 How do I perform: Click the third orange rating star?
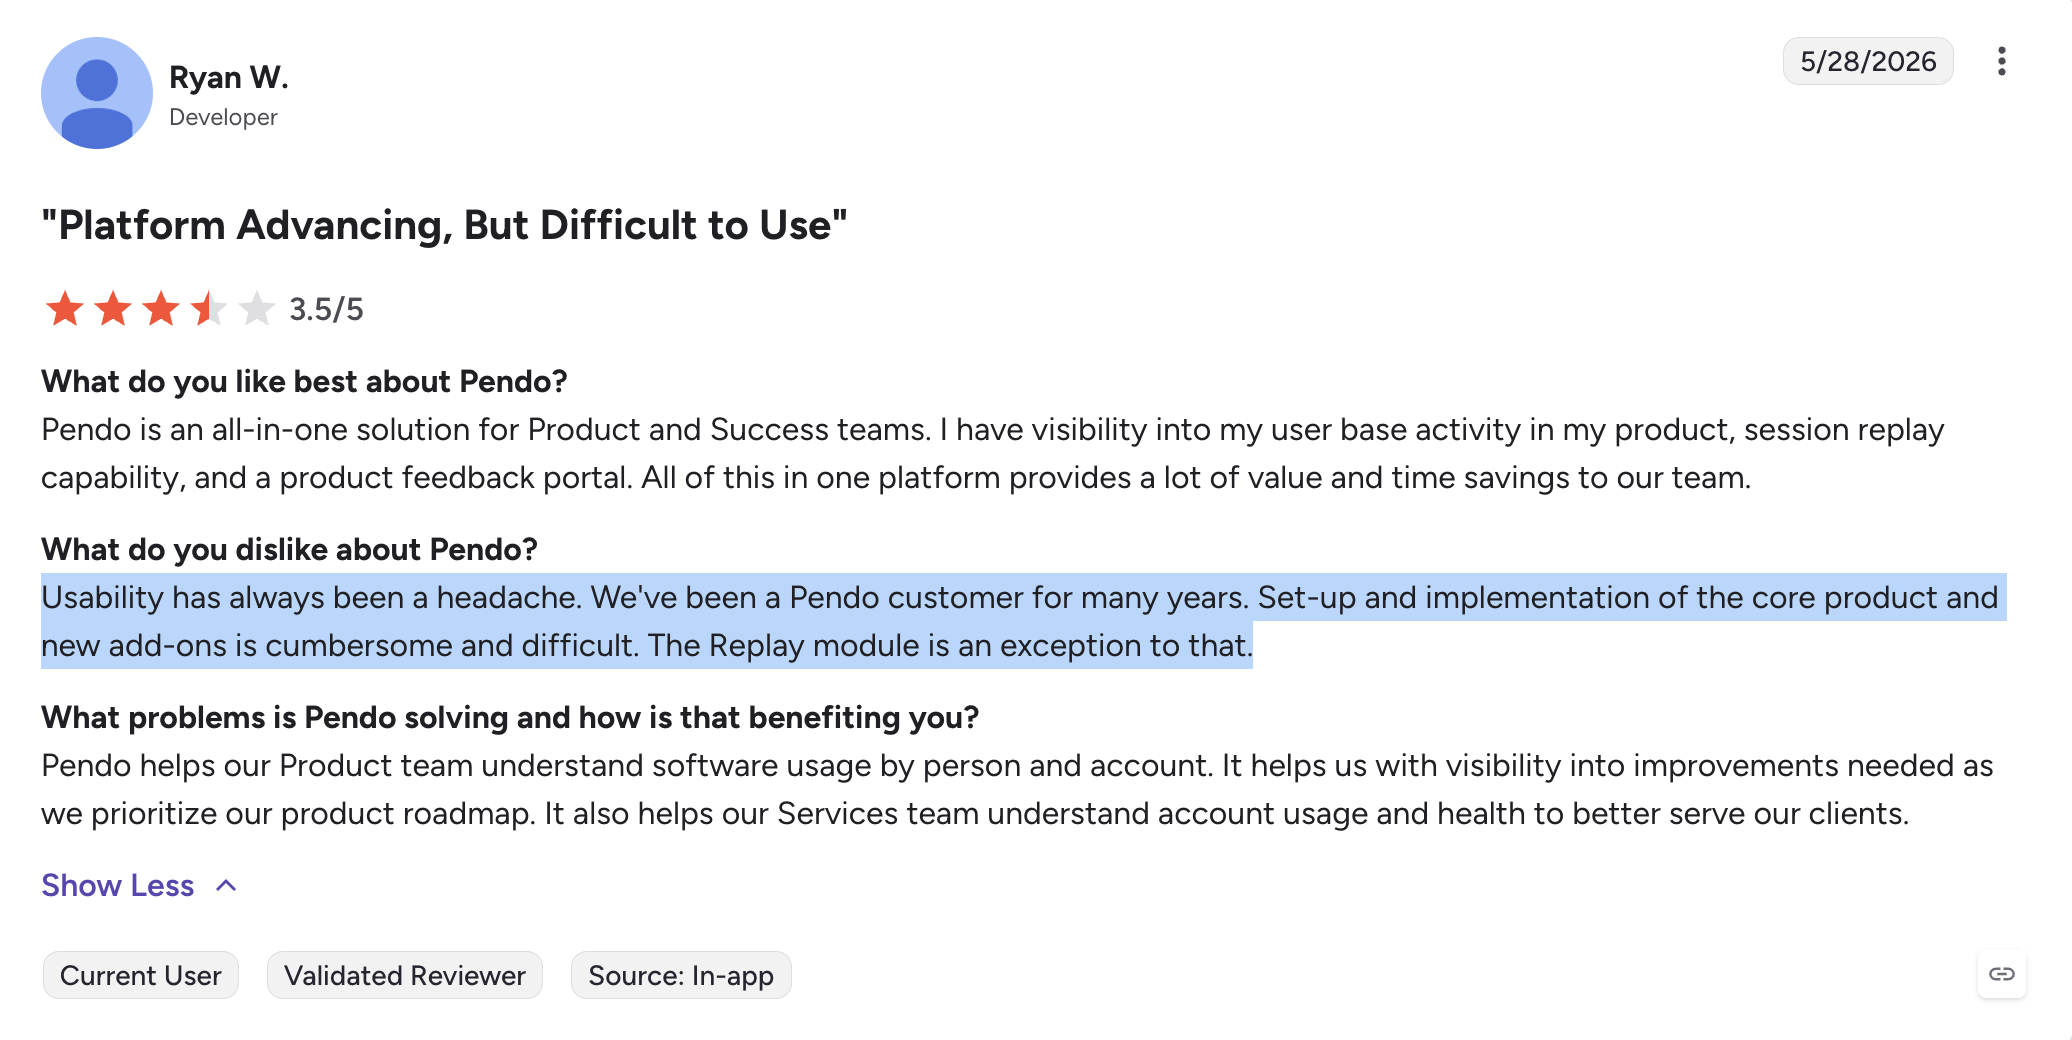(161, 309)
